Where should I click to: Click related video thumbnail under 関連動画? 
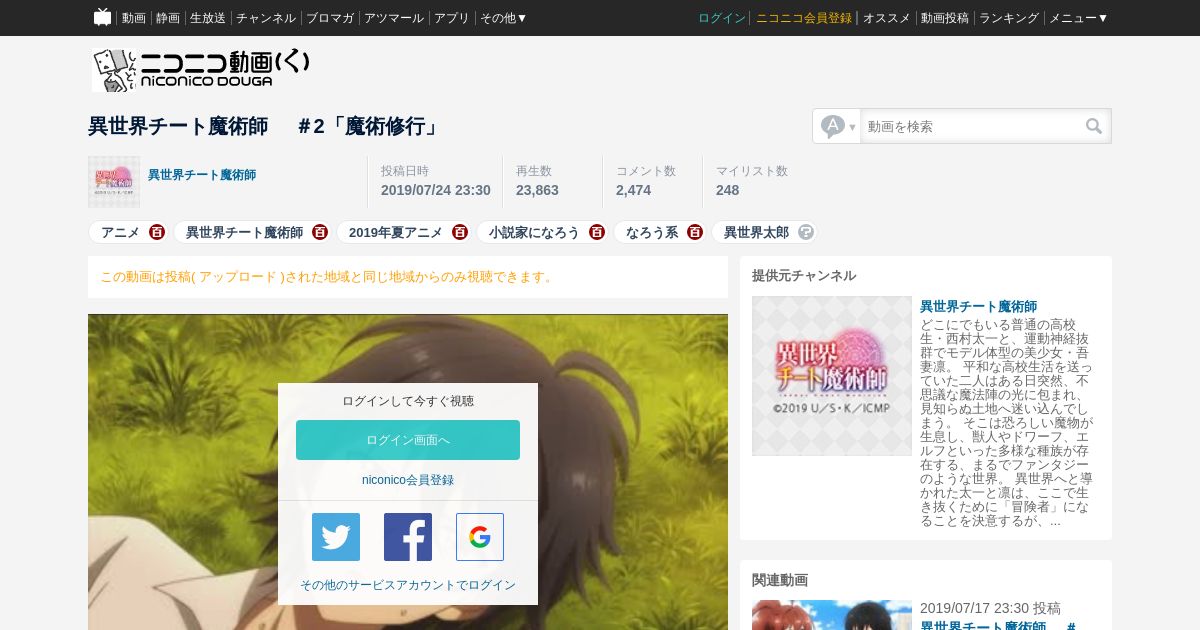pos(832,615)
